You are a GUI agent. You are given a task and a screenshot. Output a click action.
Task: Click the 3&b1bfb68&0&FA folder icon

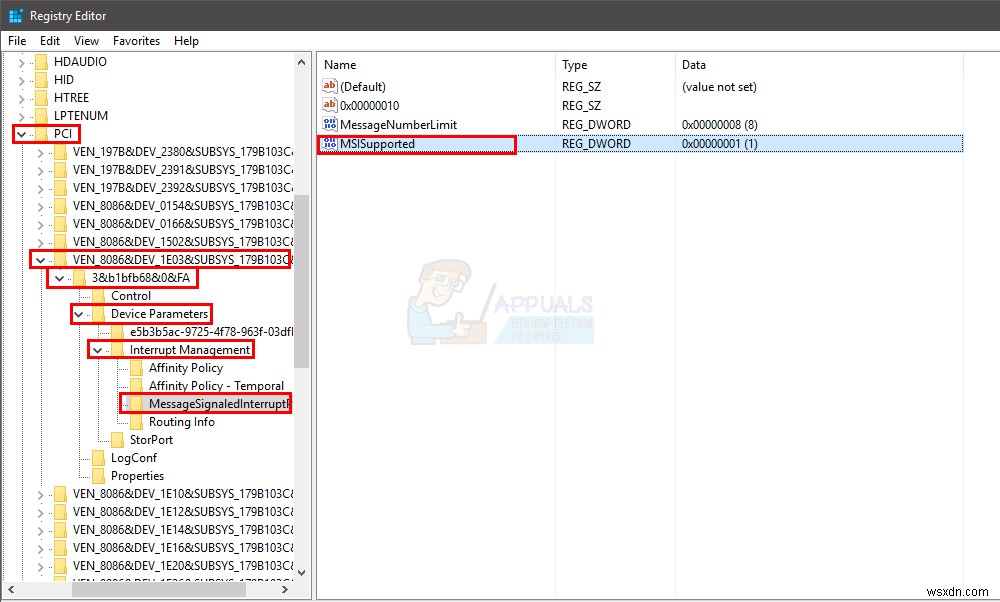click(80, 278)
